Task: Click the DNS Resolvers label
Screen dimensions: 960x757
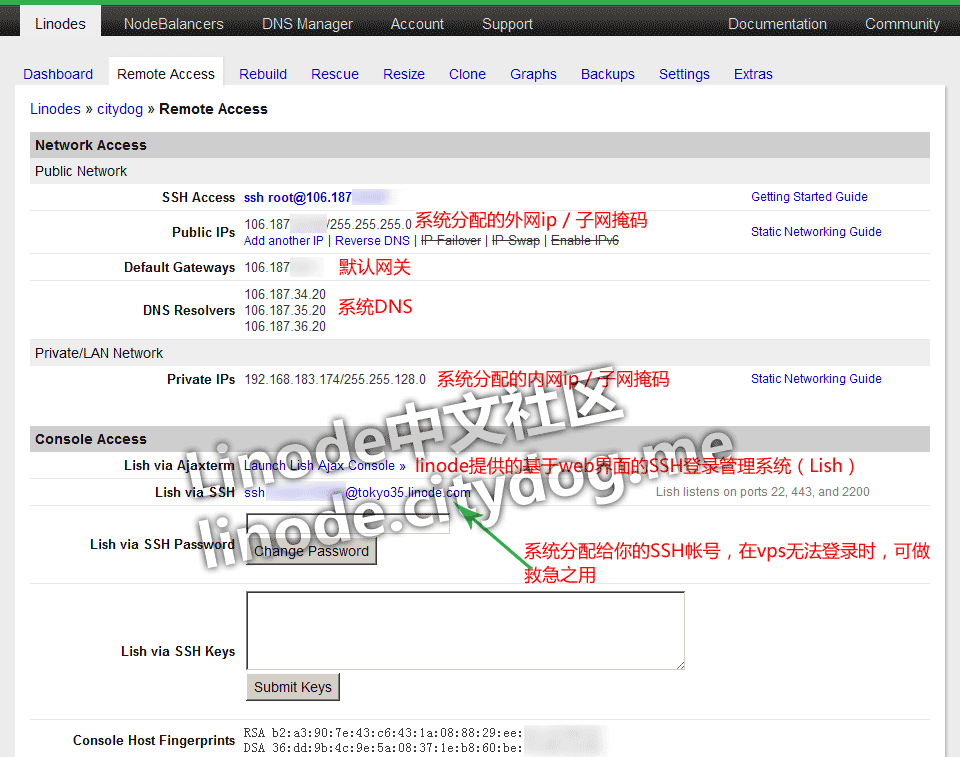Action: 189,311
